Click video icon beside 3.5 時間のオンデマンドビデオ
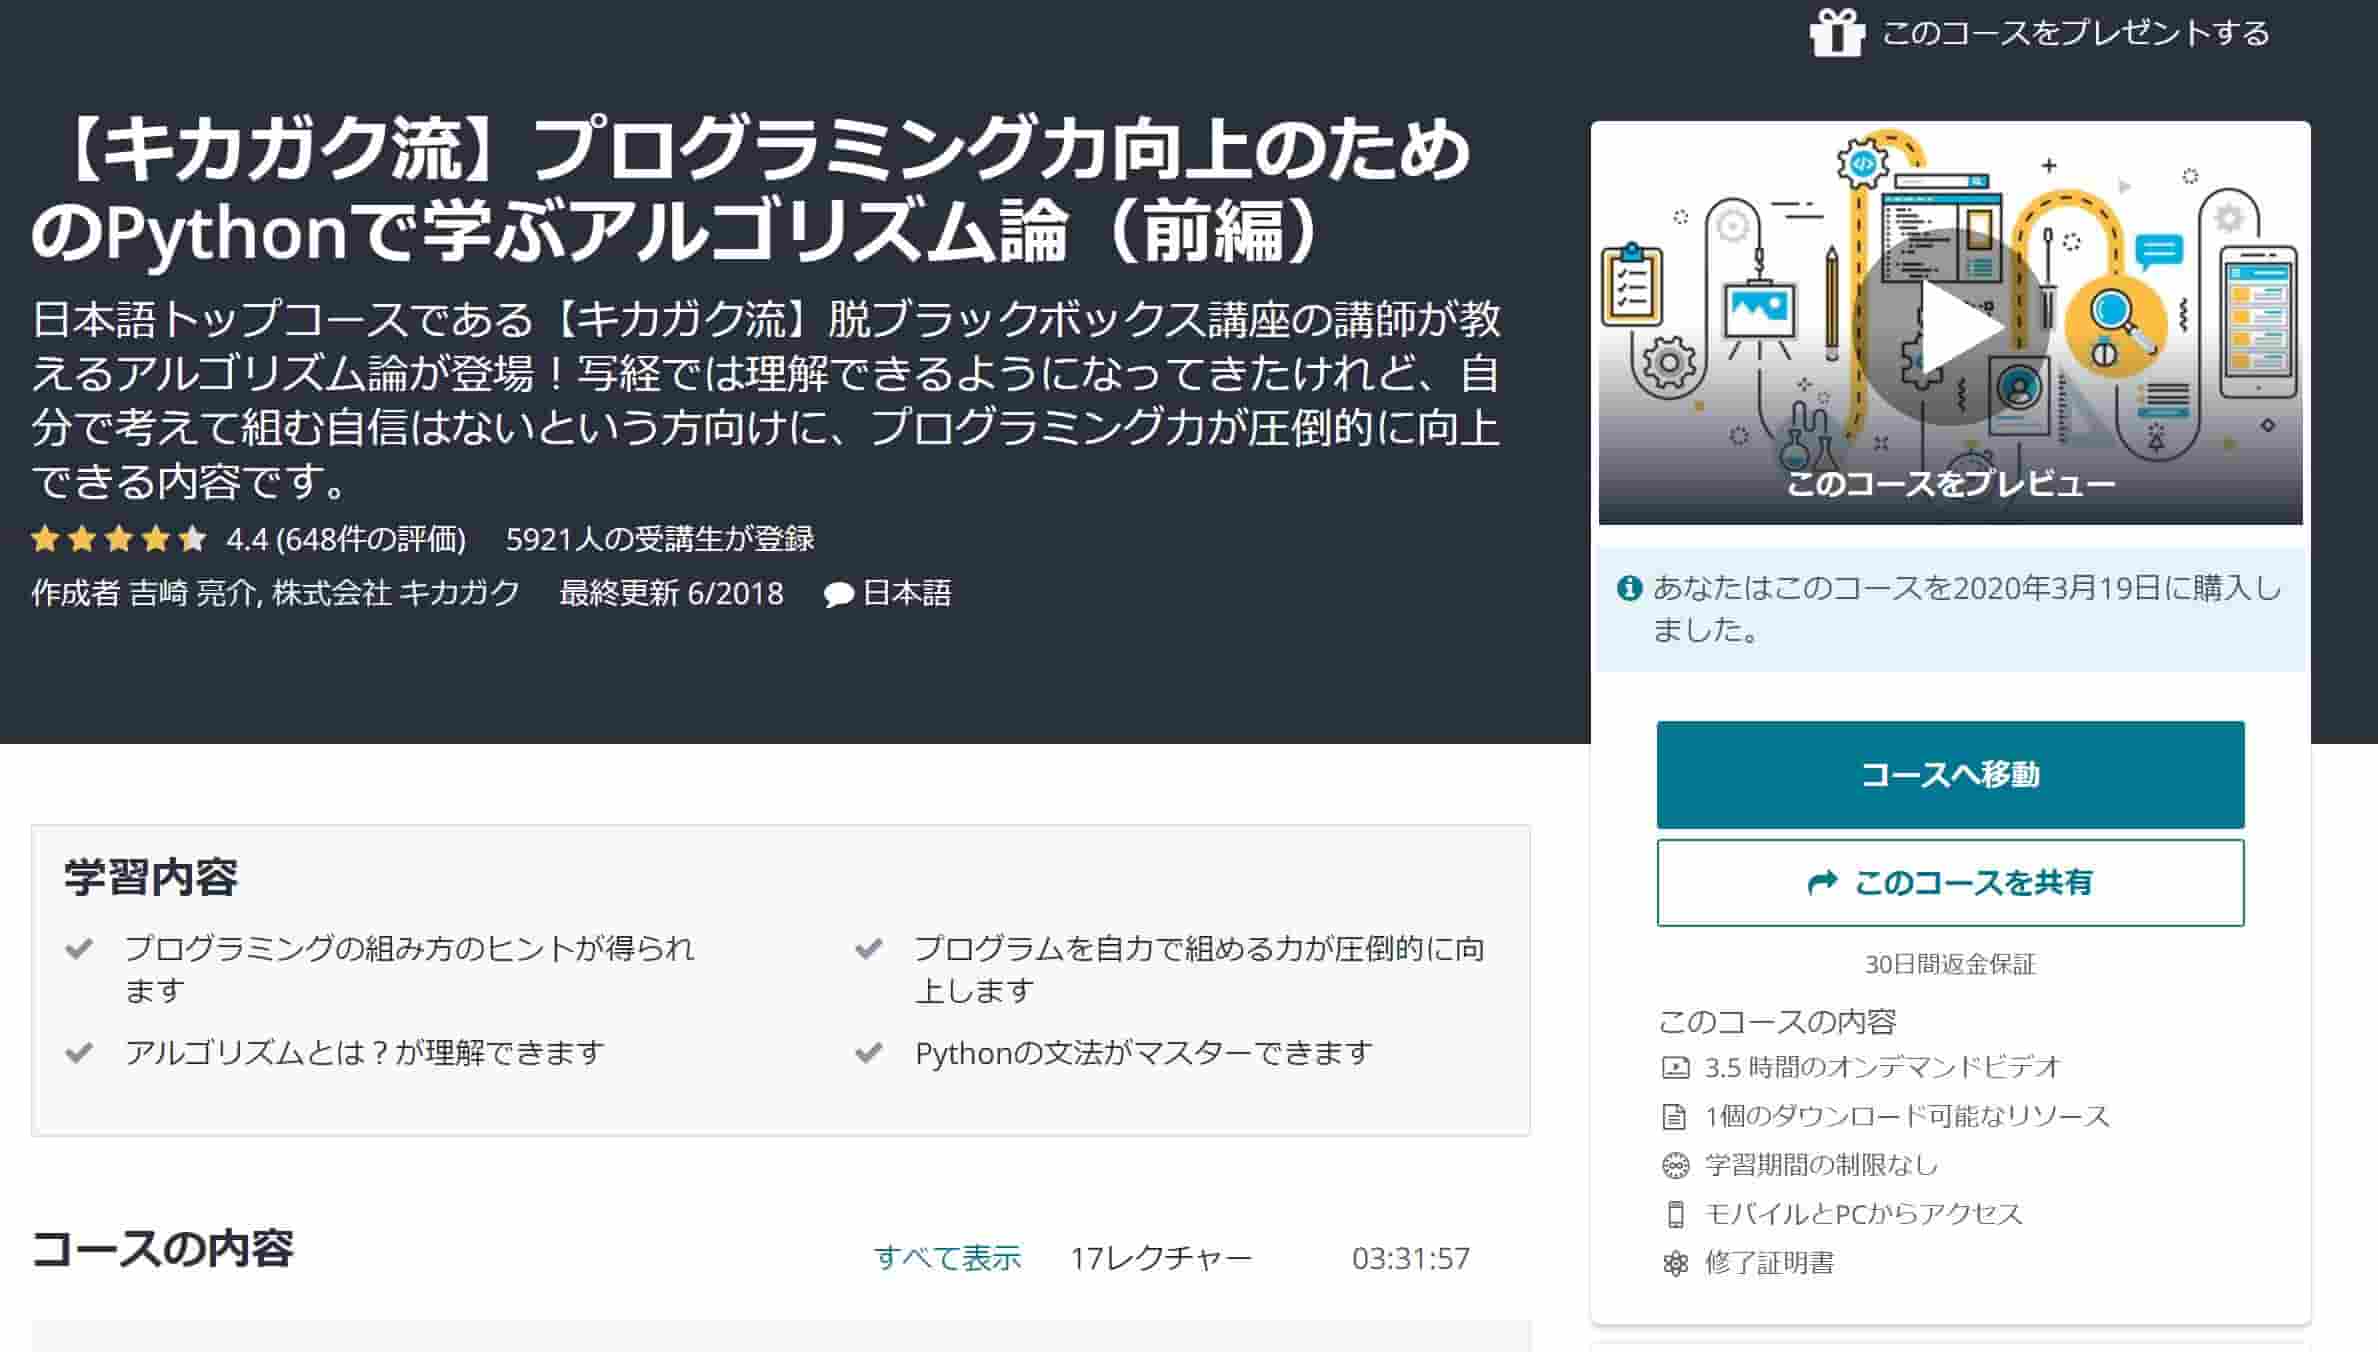Viewport: 2378px width, 1352px height. [1675, 1067]
